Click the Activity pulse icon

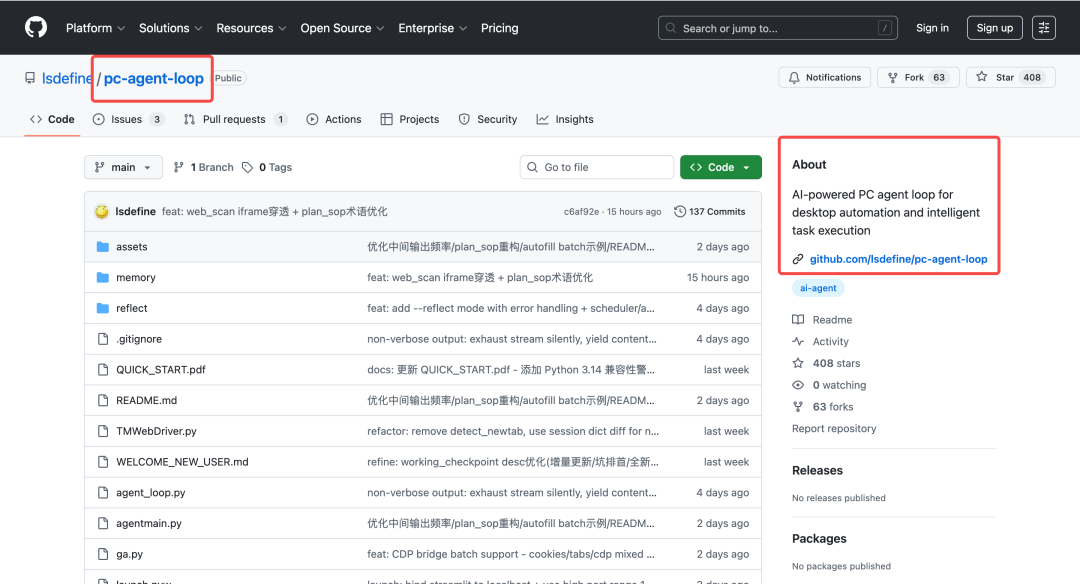[x=798, y=342]
